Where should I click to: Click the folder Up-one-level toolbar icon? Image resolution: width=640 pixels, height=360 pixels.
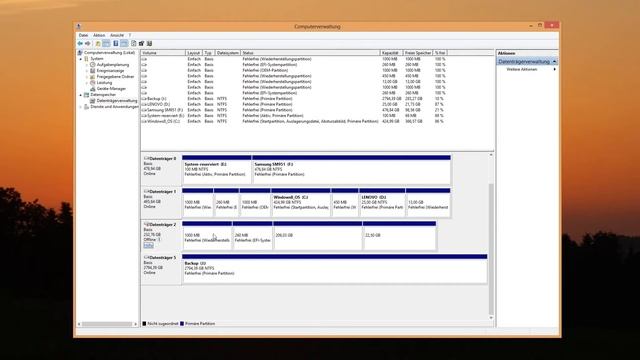pyautogui.click(x=98, y=43)
